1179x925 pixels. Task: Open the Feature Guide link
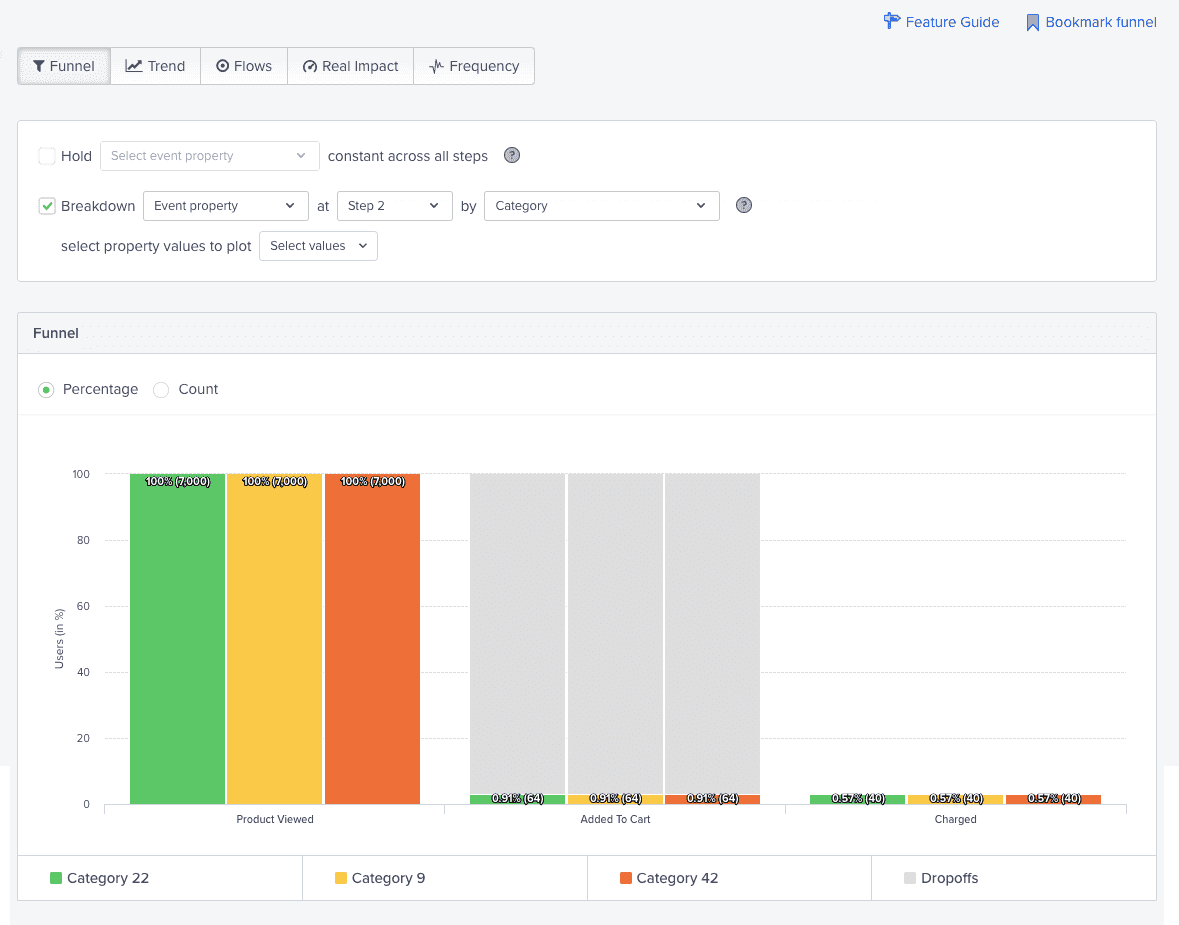click(x=950, y=21)
